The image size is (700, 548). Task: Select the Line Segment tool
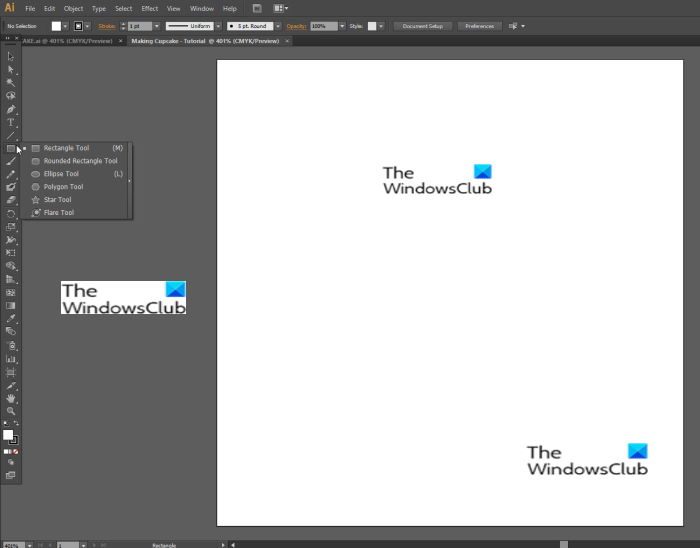[x=11, y=135]
